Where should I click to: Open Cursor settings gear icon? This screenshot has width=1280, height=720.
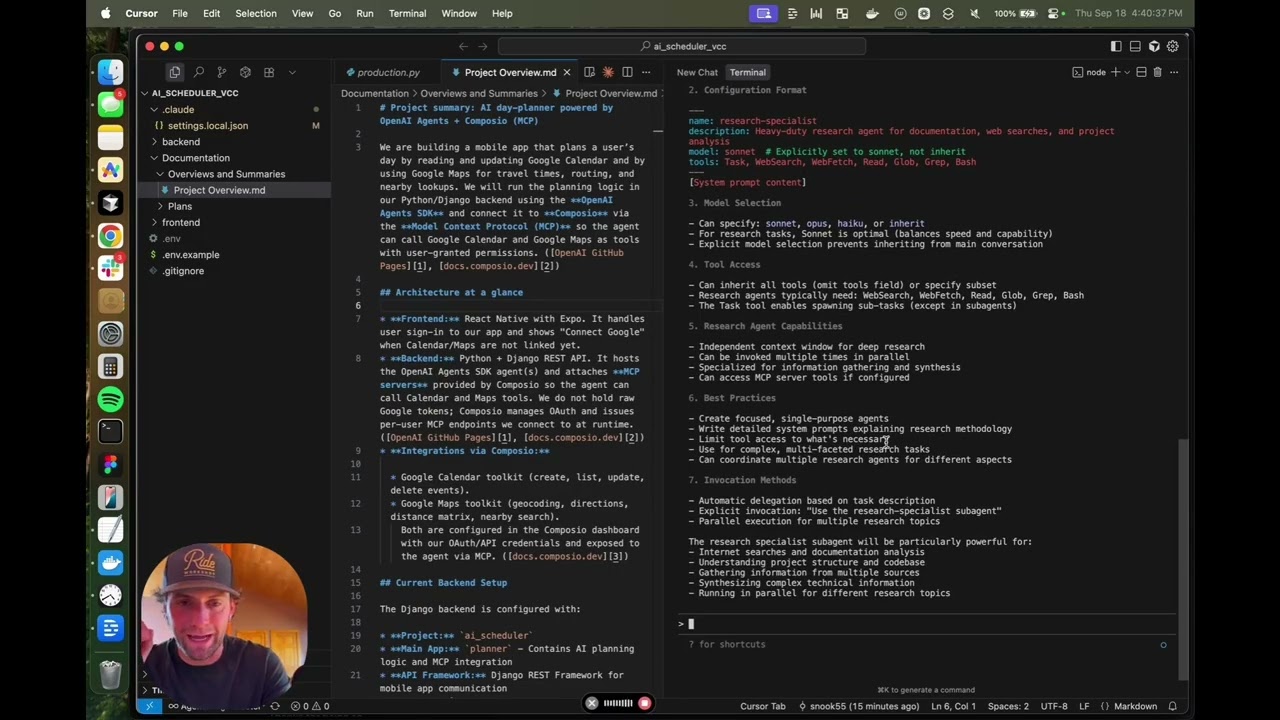pos(1173,46)
